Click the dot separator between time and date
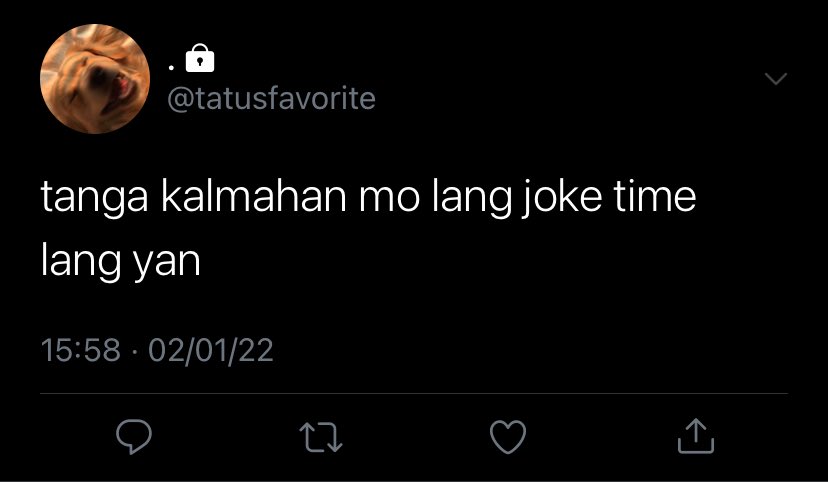Image resolution: width=828 pixels, height=482 pixels. [135, 351]
